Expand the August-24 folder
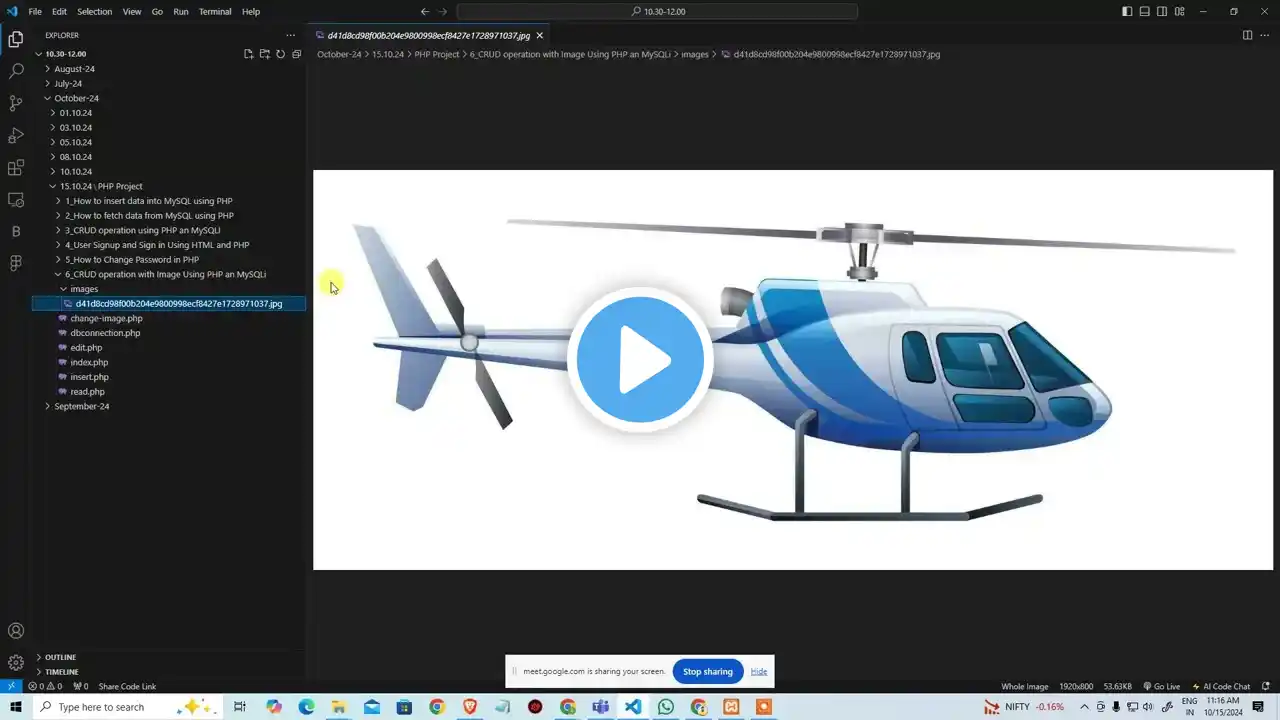The width and height of the screenshot is (1280, 720). click(74, 69)
